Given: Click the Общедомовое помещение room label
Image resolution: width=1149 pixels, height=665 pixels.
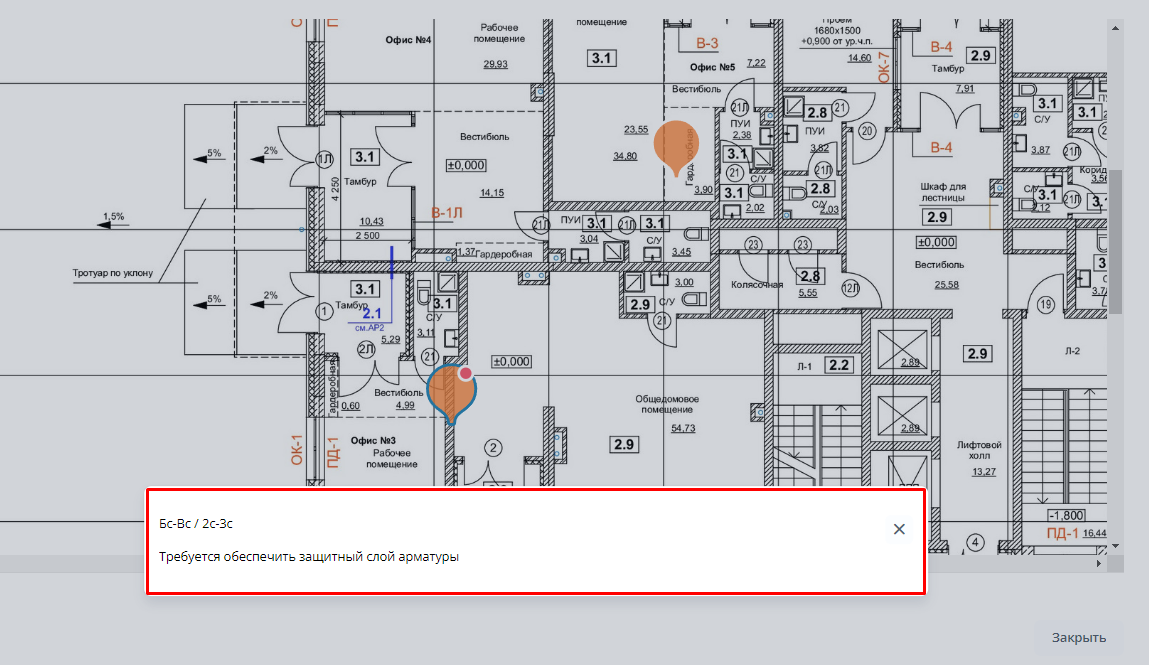Looking at the screenshot, I should [x=667, y=404].
